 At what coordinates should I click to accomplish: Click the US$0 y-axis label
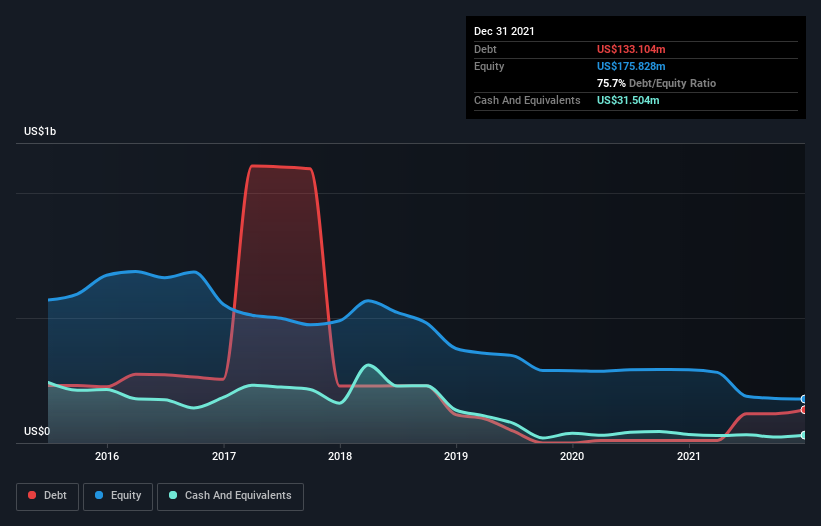37,431
